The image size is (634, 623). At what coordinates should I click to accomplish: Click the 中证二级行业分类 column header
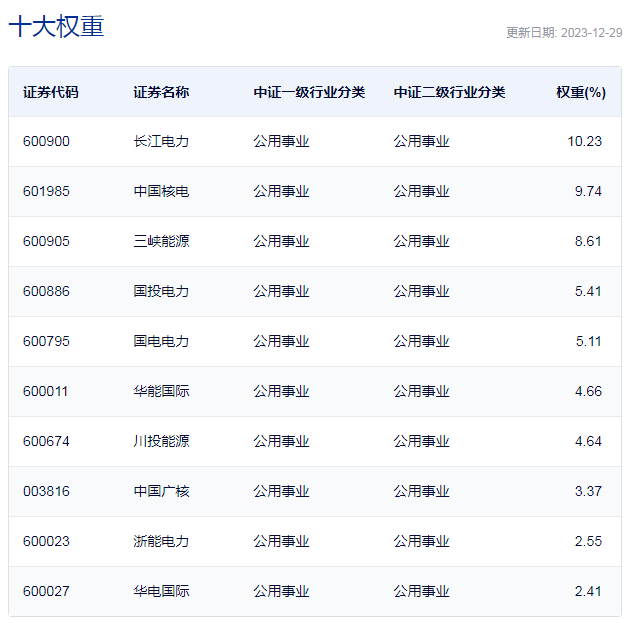[450, 92]
